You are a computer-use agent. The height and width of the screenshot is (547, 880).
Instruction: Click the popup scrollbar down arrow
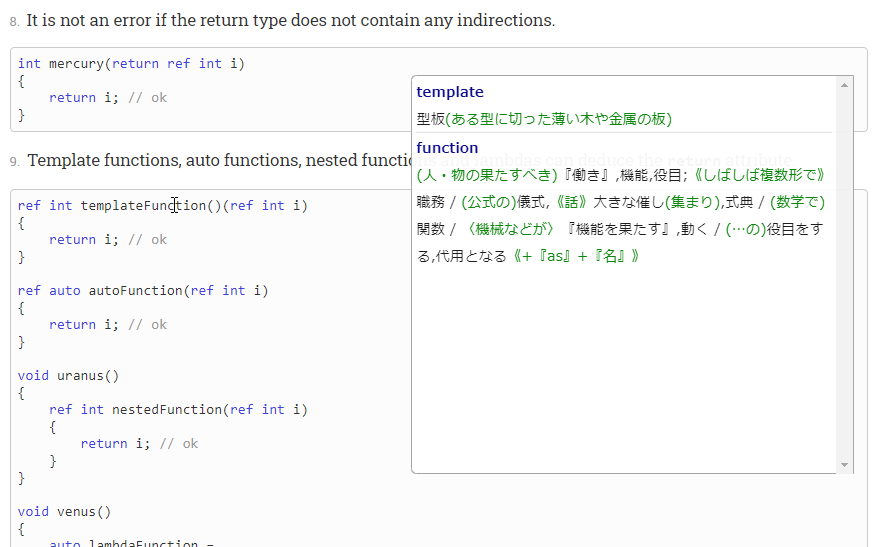pyautogui.click(x=846, y=465)
